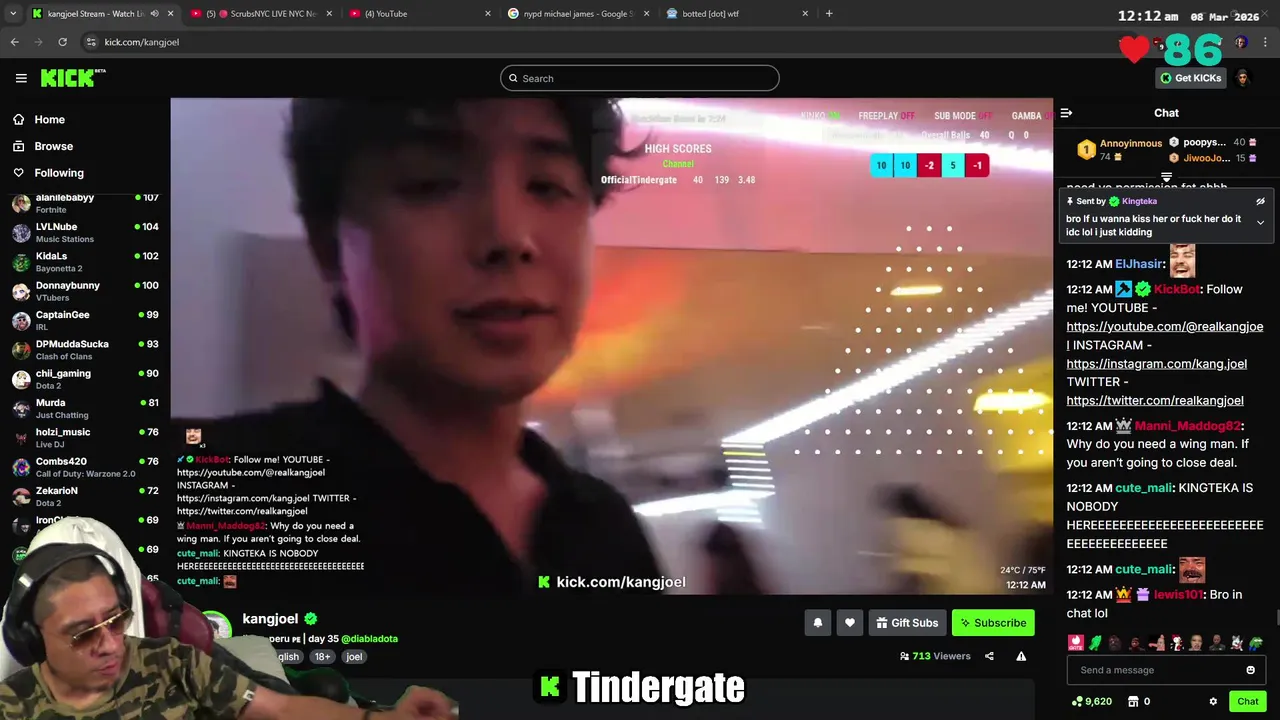The height and width of the screenshot is (720, 1280).
Task: Open alanilebabyy channel in sidebar
Action: pyautogui.click(x=85, y=203)
